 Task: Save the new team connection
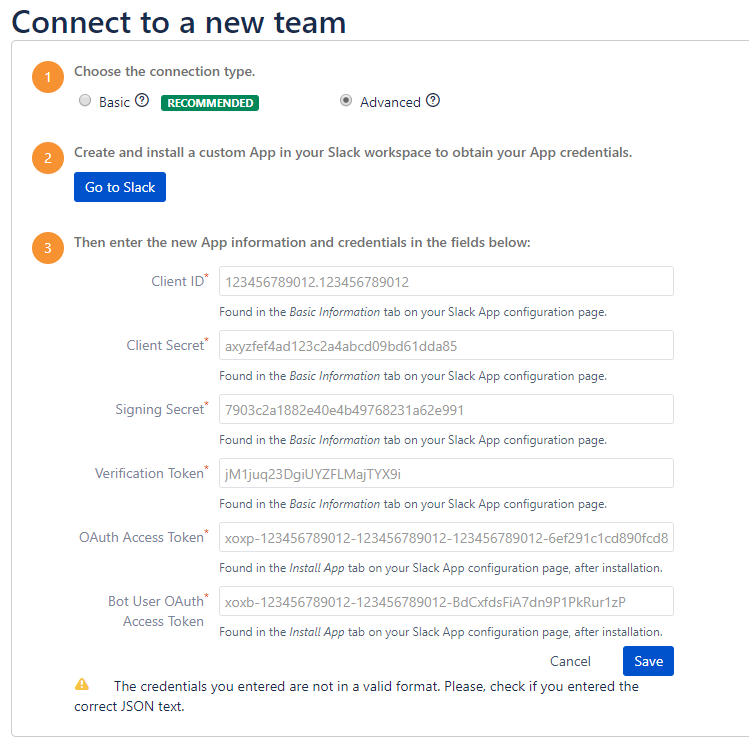tap(648, 661)
